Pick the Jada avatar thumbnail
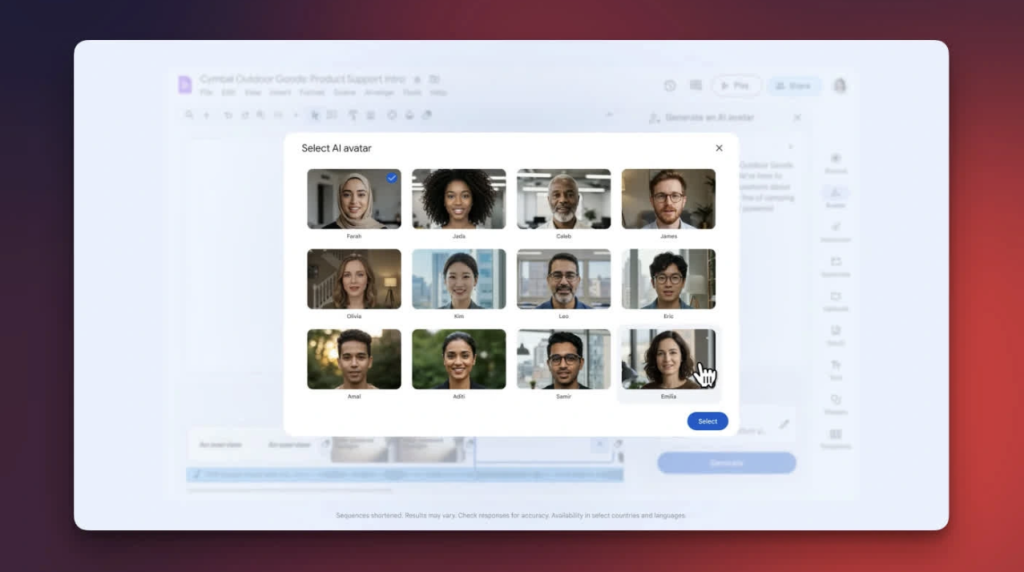This screenshot has width=1024, height=572. 459,199
